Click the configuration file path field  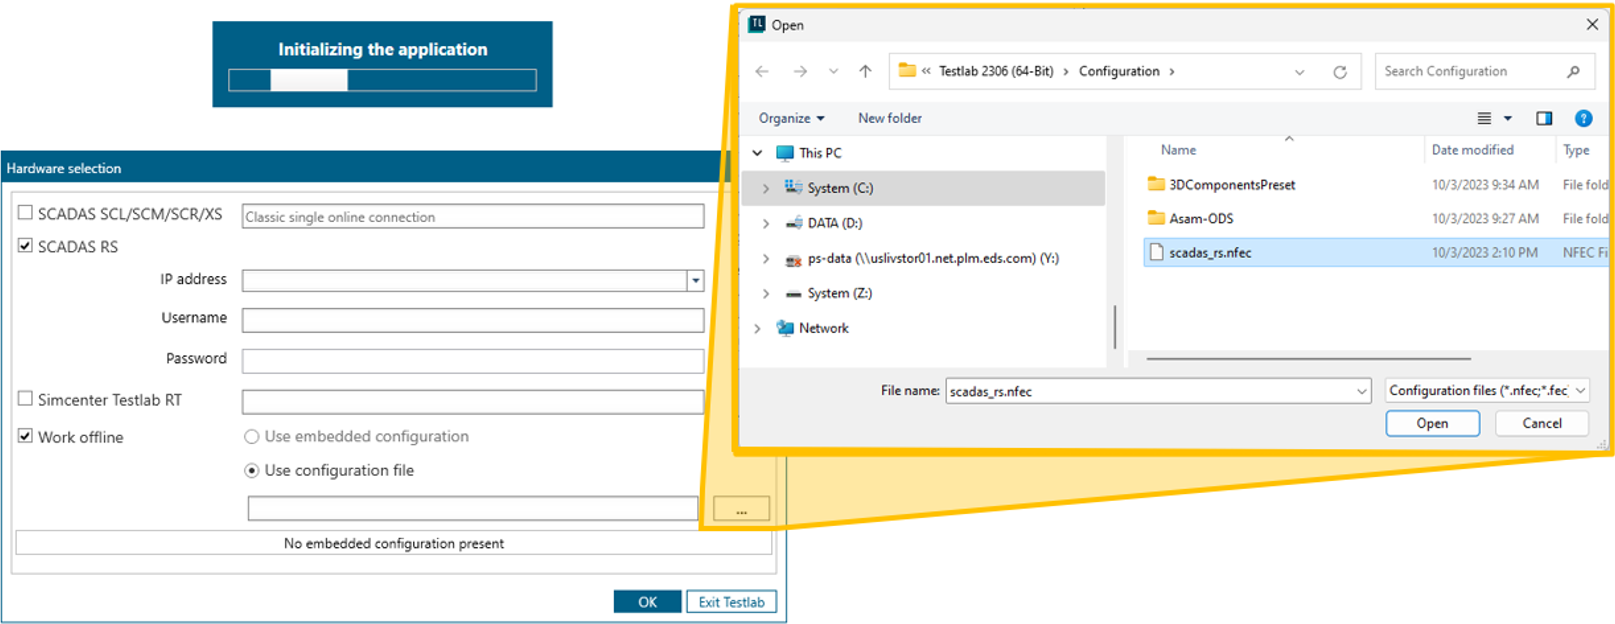[x=472, y=508]
